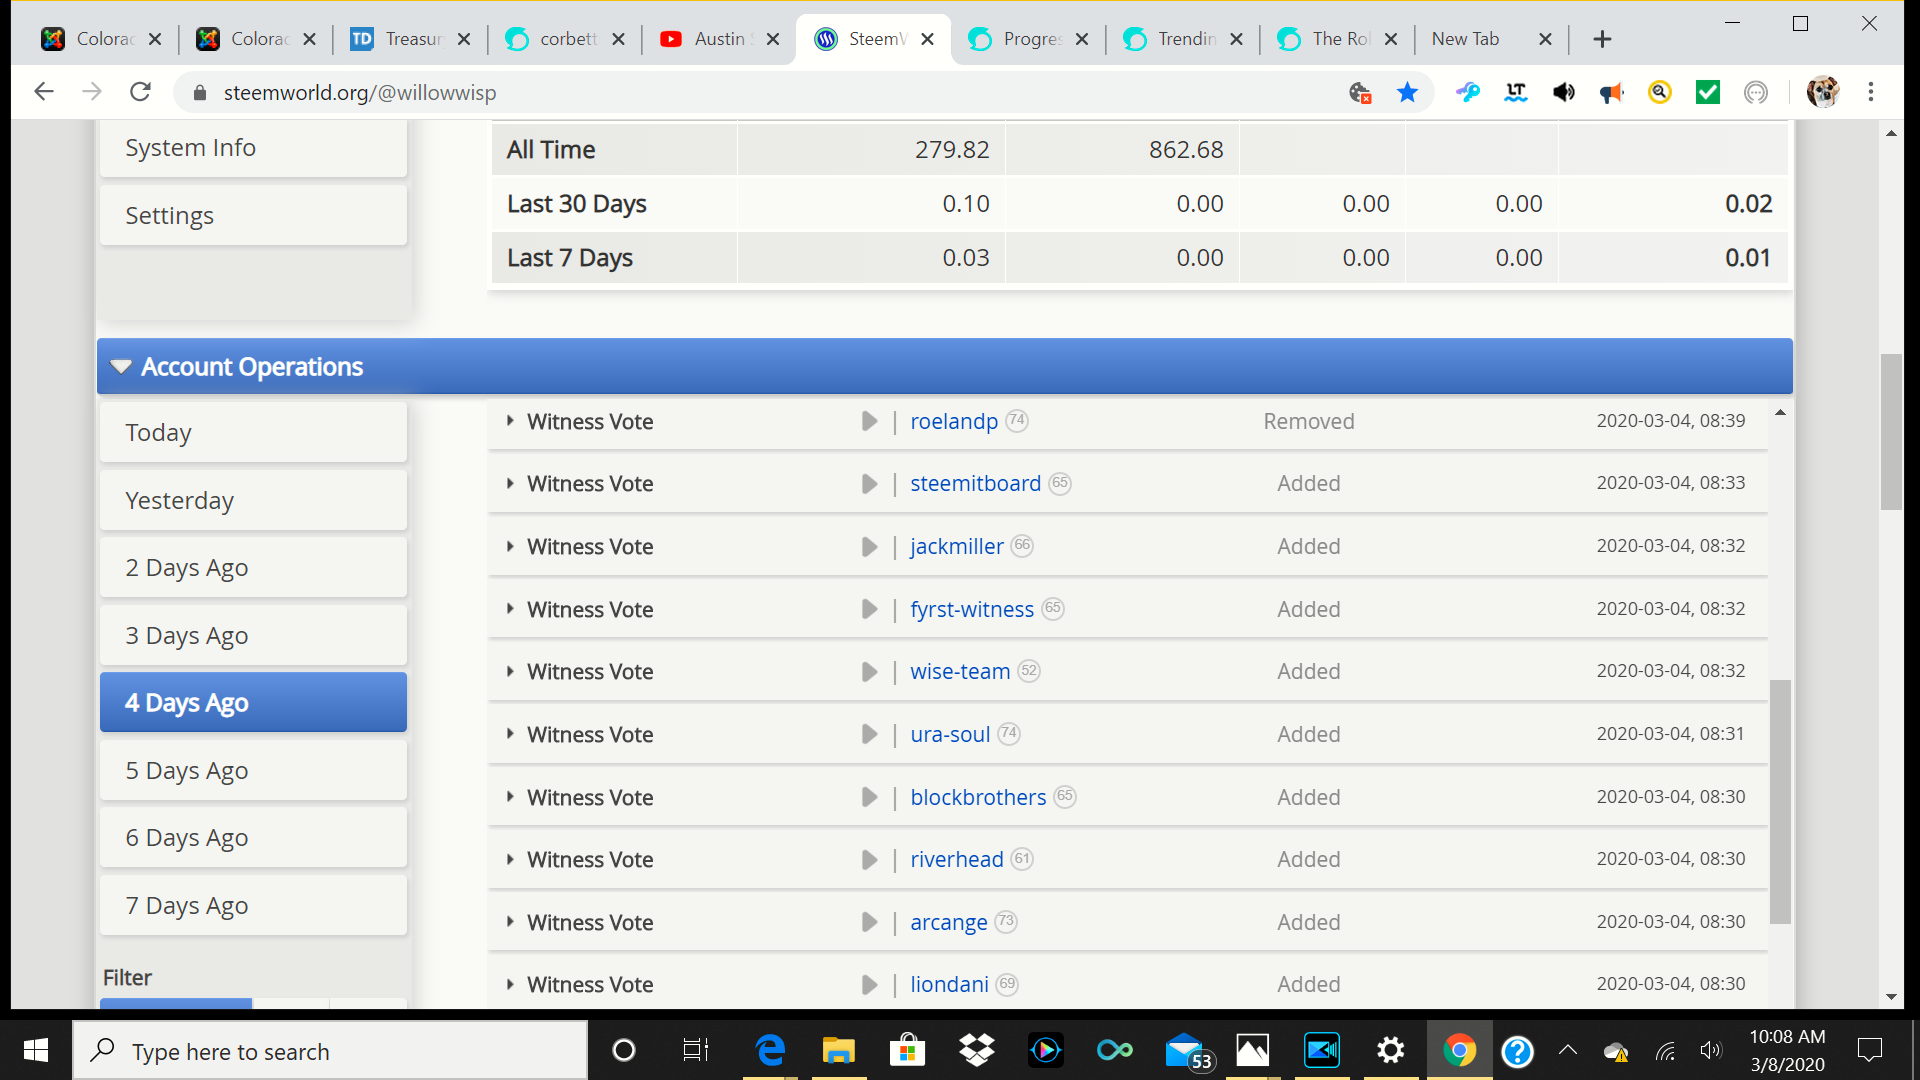Click the operations list scrollbar thumb
The image size is (1920, 1080).
point(1780,800)
